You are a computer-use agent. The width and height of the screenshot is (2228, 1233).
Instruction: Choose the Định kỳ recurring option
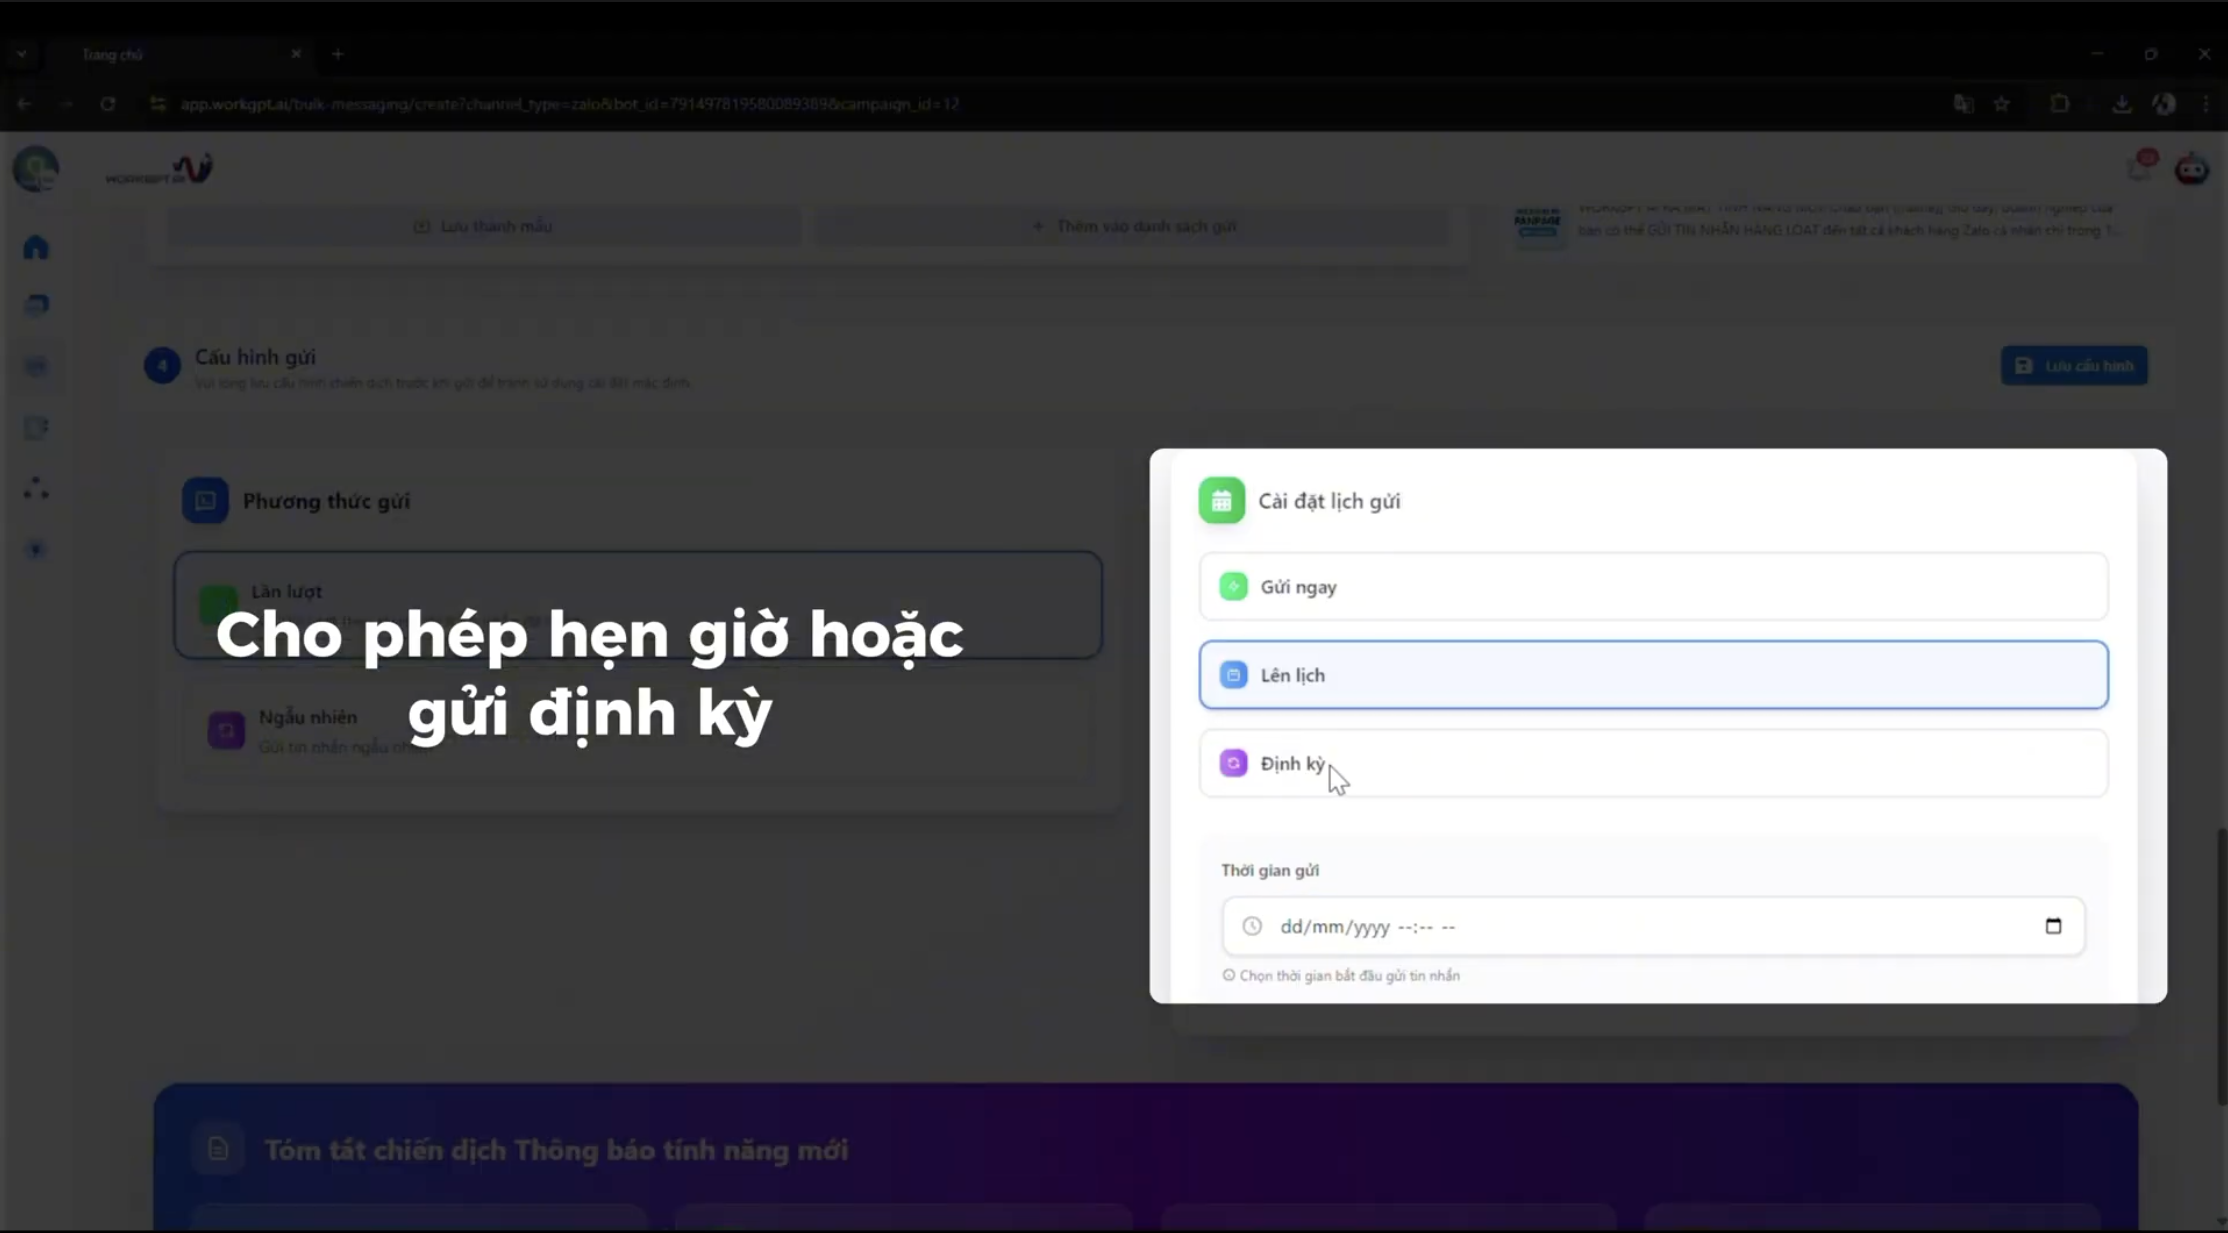tap(1653, 763)
